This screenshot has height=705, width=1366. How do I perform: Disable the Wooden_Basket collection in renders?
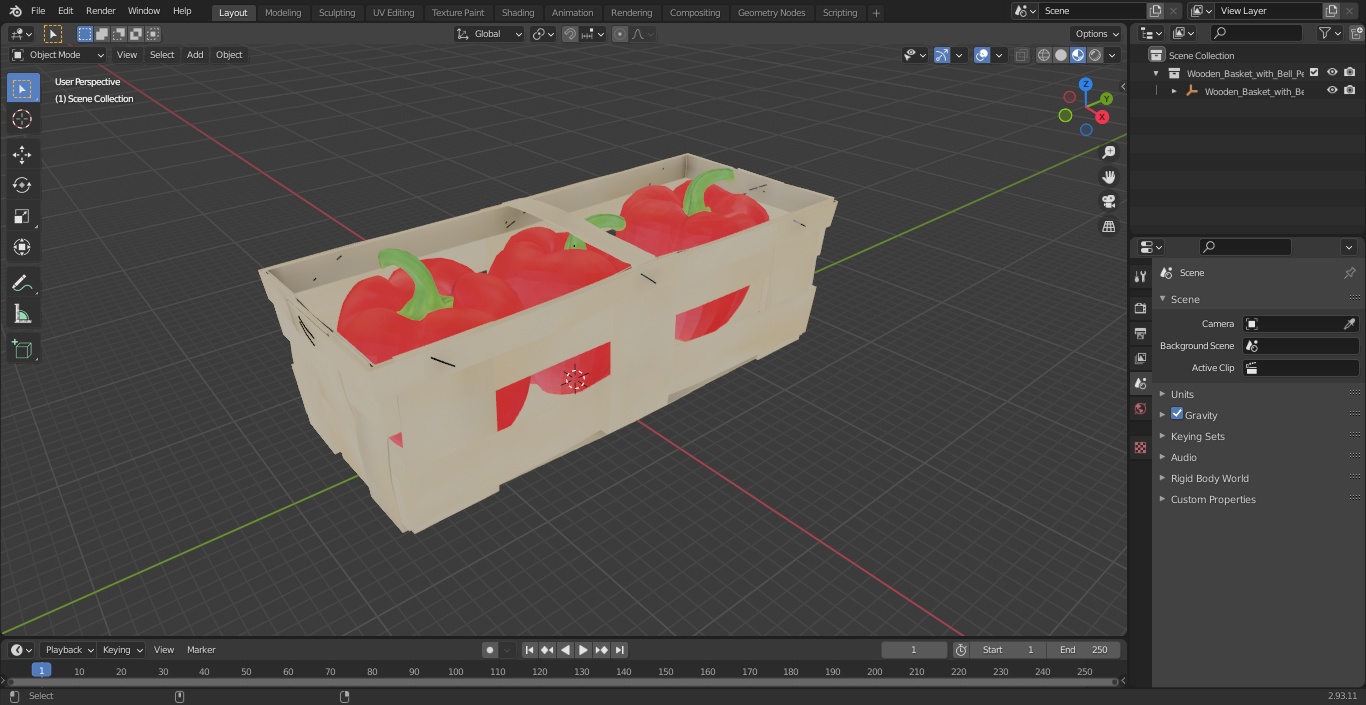click(1350, 72)
